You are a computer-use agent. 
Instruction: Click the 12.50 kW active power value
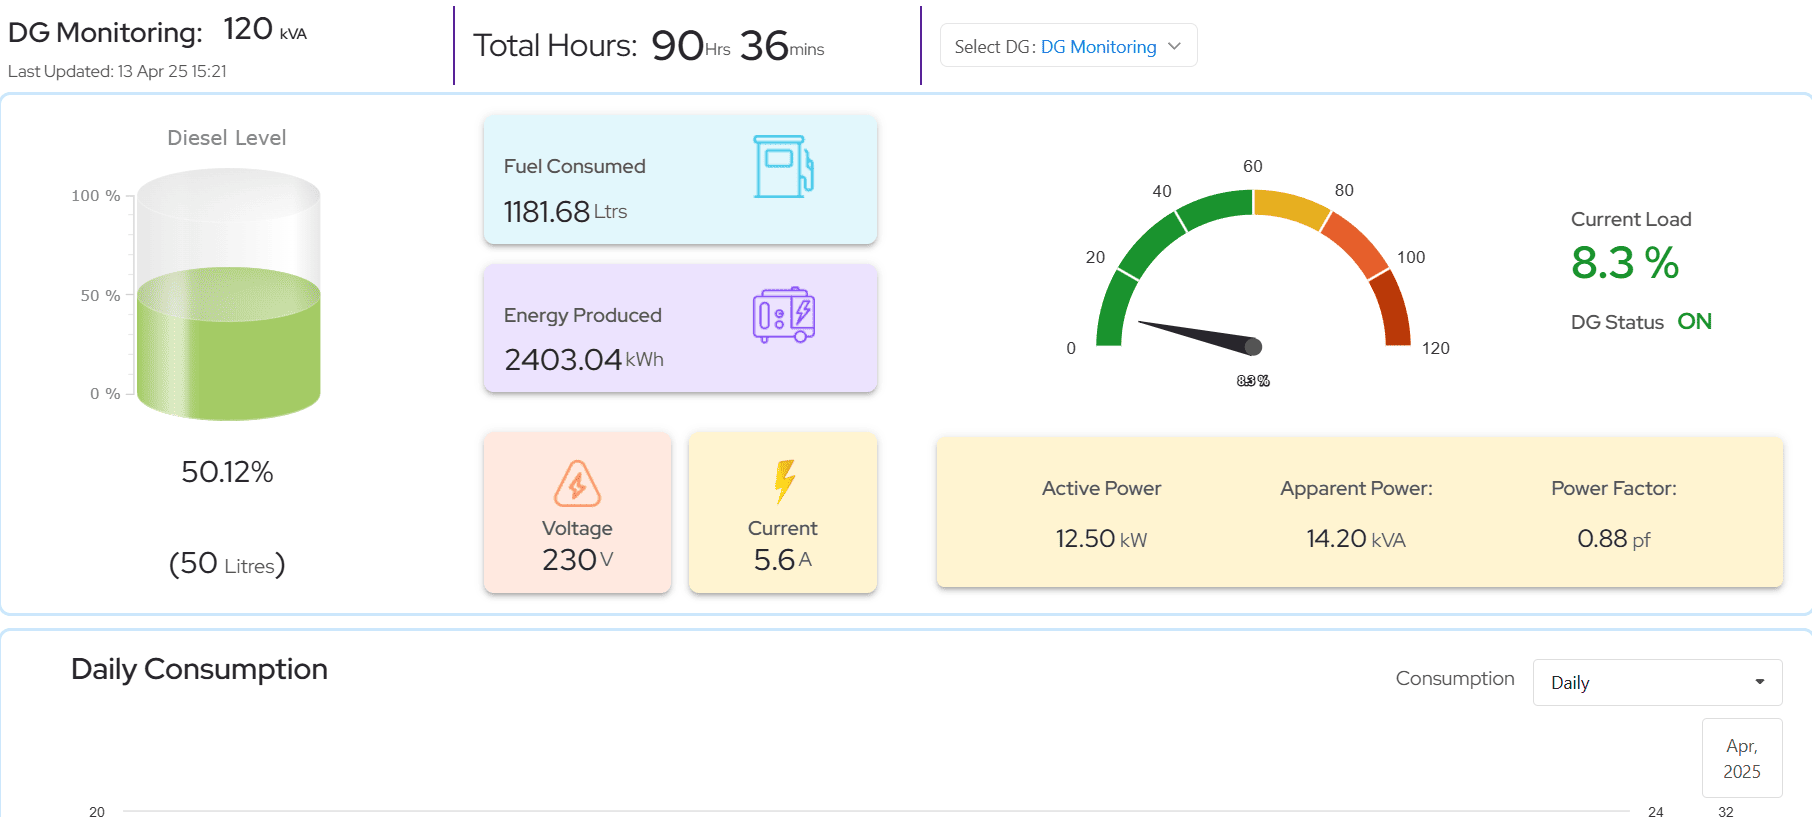pyautogui.click(x=1101, y=539)
